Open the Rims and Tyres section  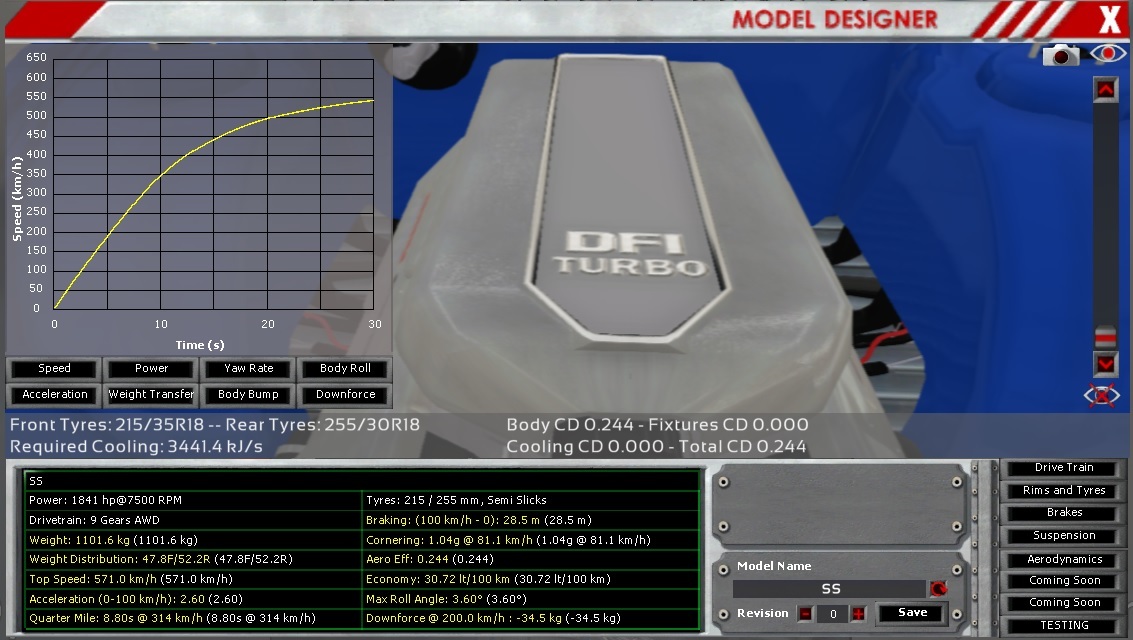coord(1064,490)
